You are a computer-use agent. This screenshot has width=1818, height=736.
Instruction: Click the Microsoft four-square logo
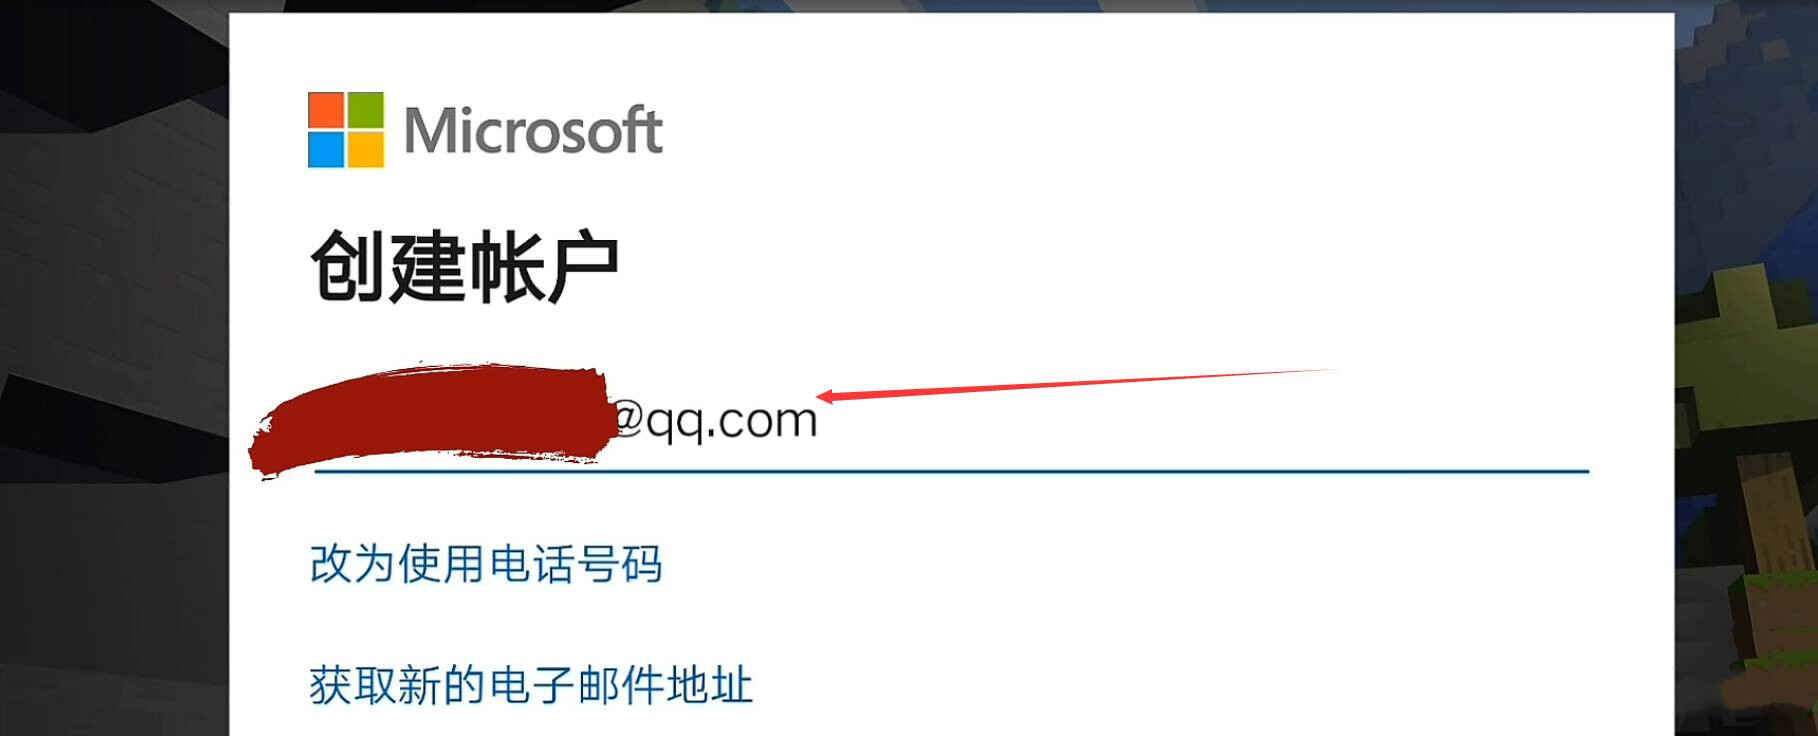click(x=346, y=130)
